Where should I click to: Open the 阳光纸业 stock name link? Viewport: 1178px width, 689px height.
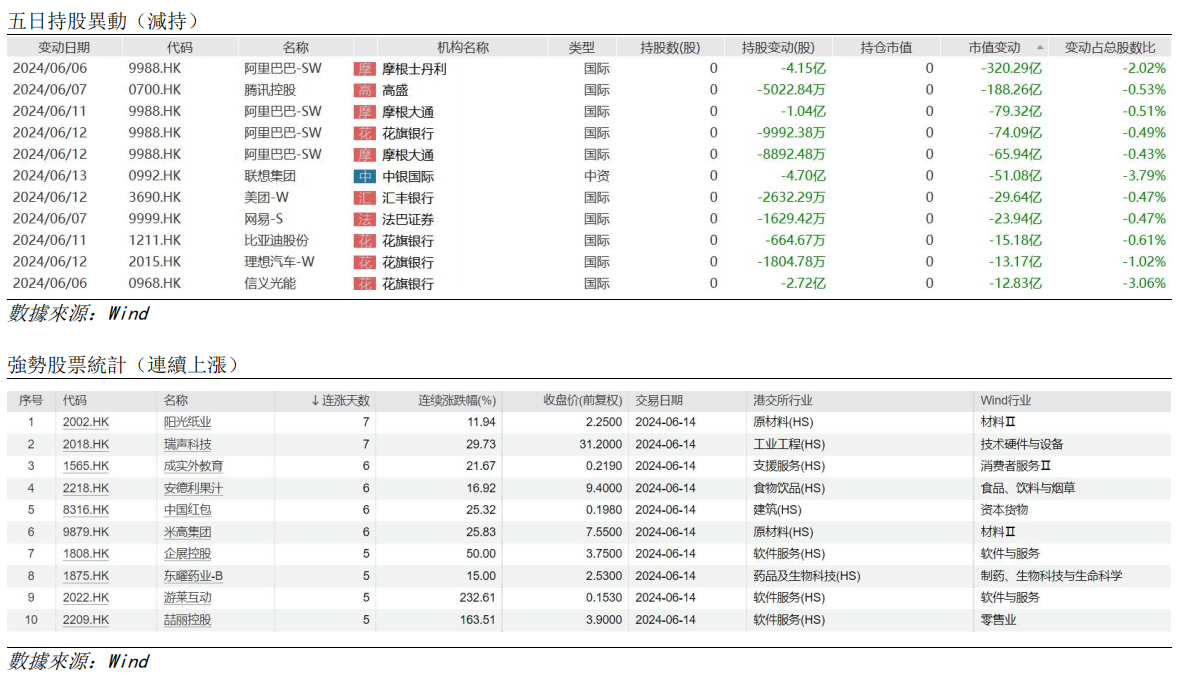(188, 422)
